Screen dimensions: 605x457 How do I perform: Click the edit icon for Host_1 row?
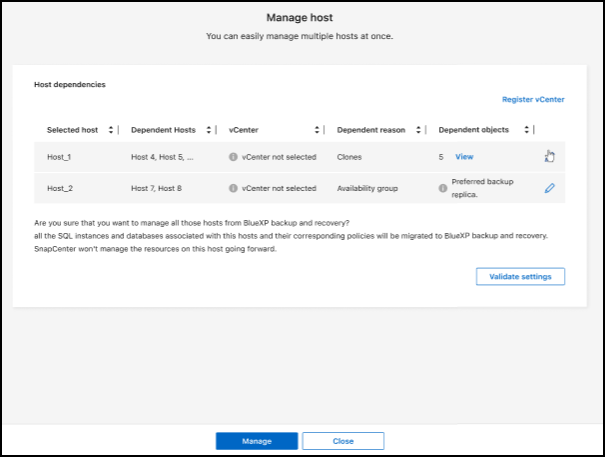tap(549, 156)
